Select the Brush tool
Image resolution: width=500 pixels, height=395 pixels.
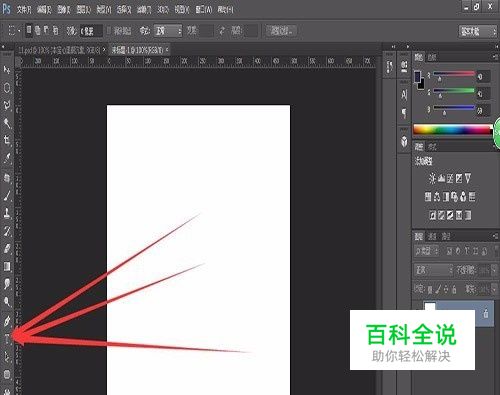click(7, 195)
